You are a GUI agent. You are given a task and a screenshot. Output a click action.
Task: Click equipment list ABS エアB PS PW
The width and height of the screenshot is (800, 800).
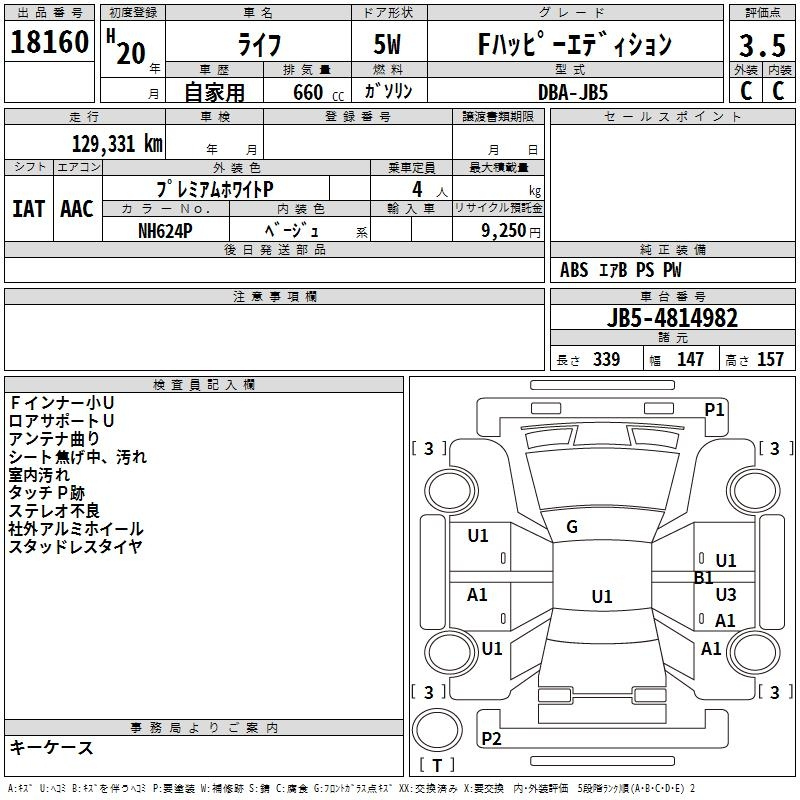coord(620,270)
